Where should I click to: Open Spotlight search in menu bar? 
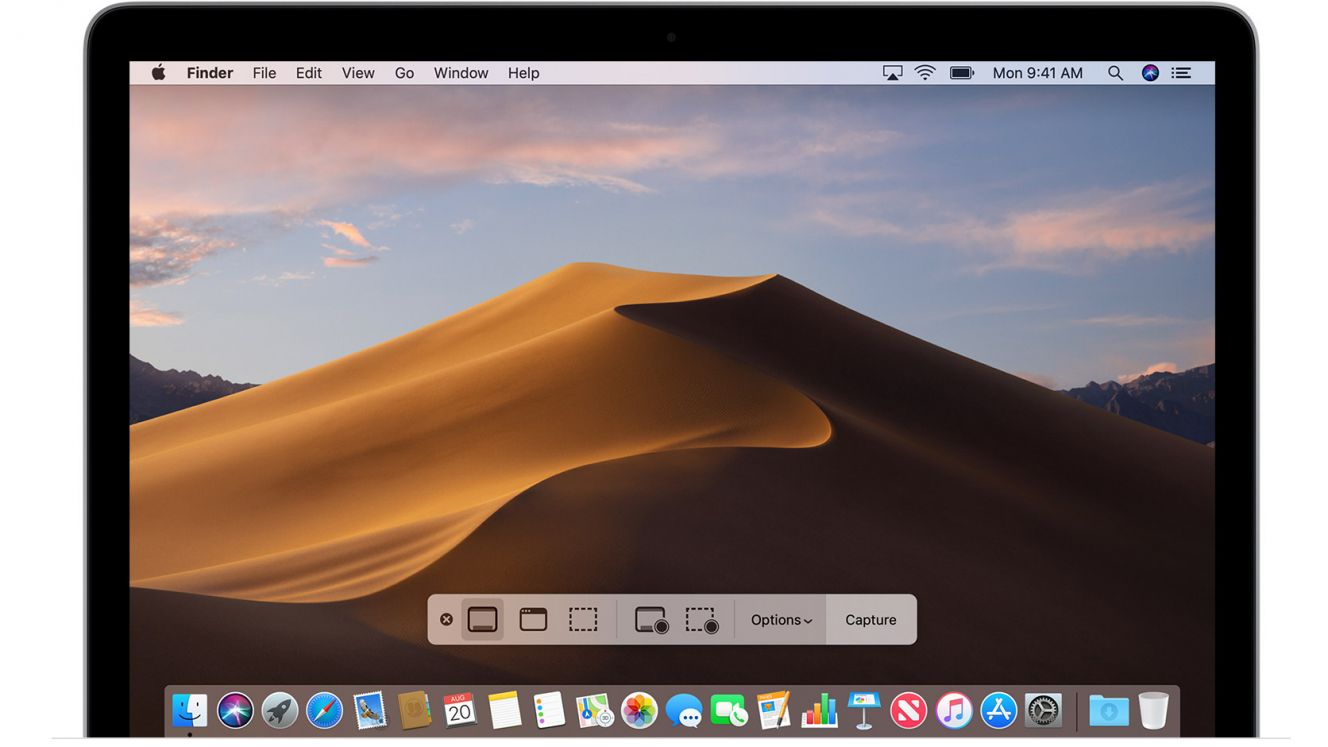click(1115, 72)
